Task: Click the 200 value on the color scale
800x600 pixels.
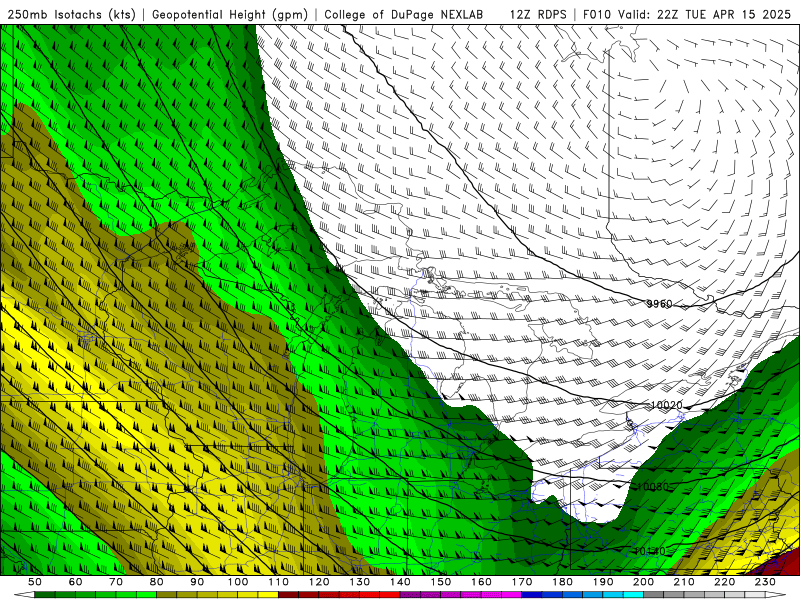Action: (643, 582)
